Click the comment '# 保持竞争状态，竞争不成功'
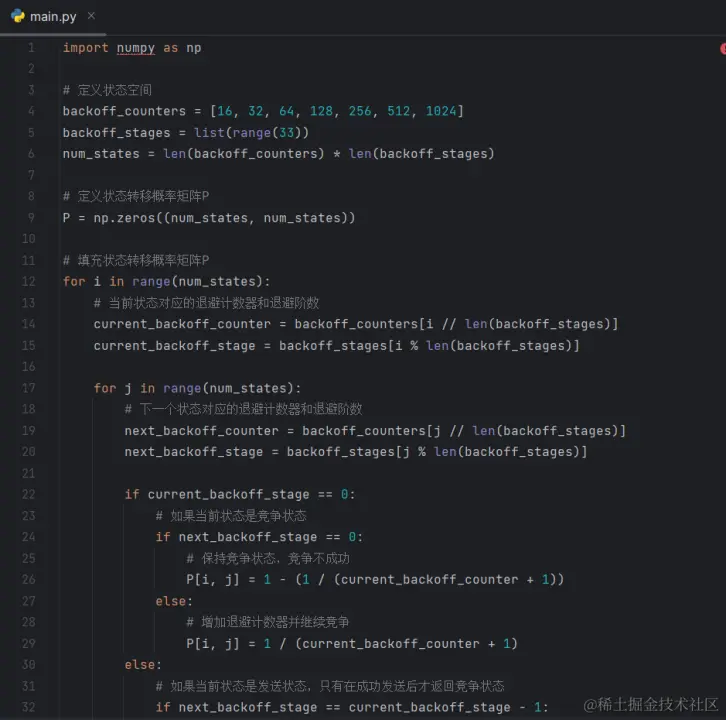 (268, 558)
